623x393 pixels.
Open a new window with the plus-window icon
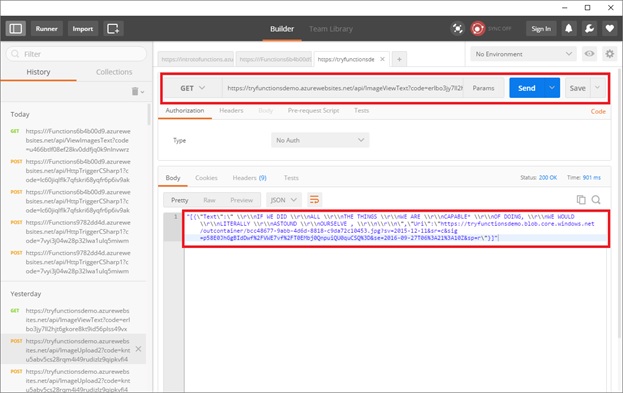click(113, 29)
